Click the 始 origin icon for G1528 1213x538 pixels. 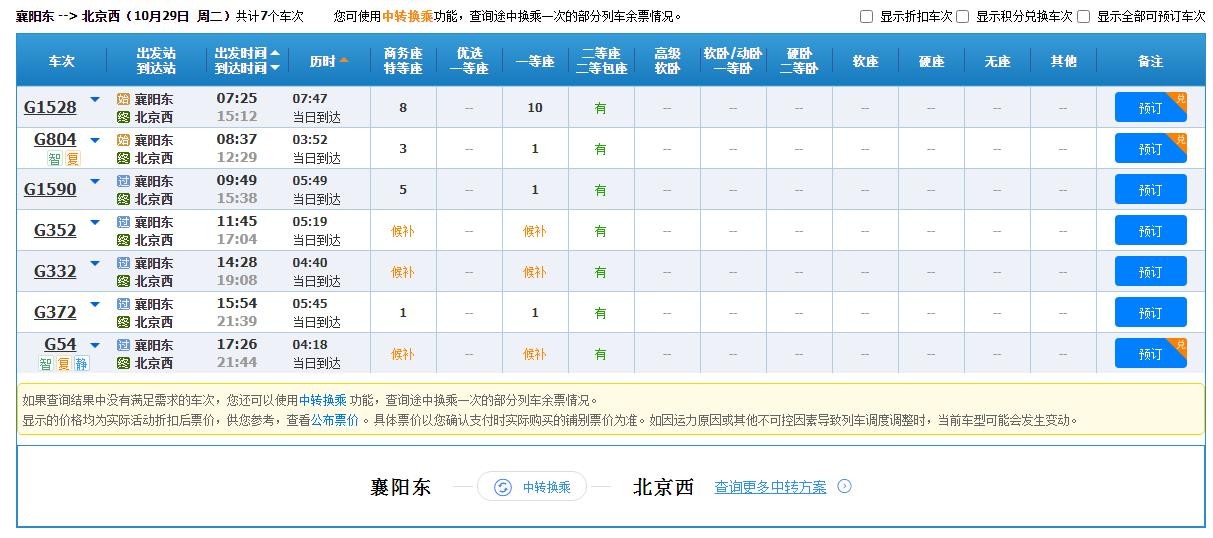click(x=123, y=99)
